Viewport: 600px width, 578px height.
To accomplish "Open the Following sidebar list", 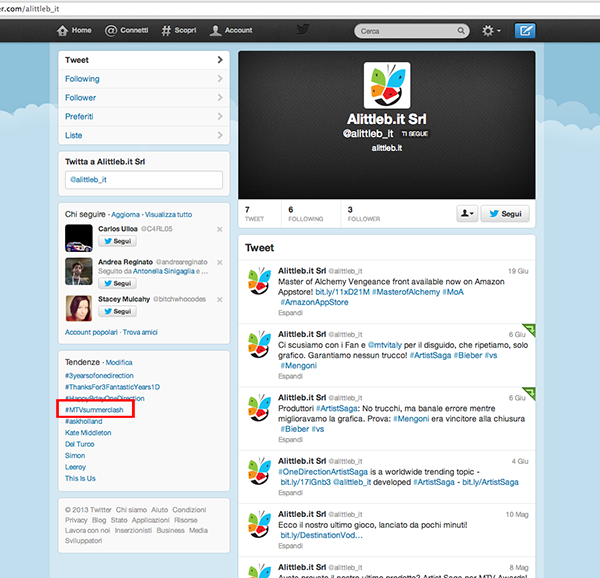I will point(144,79).
